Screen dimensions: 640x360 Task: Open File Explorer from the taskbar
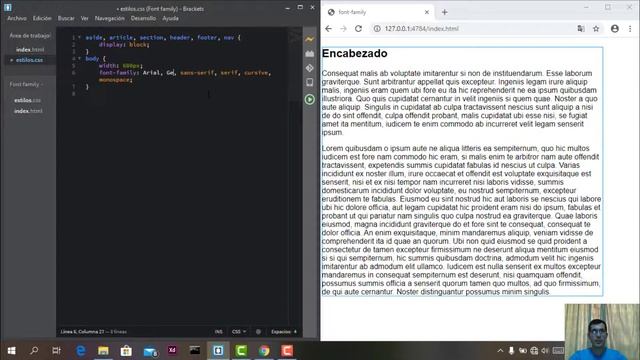tap(103, 351)
